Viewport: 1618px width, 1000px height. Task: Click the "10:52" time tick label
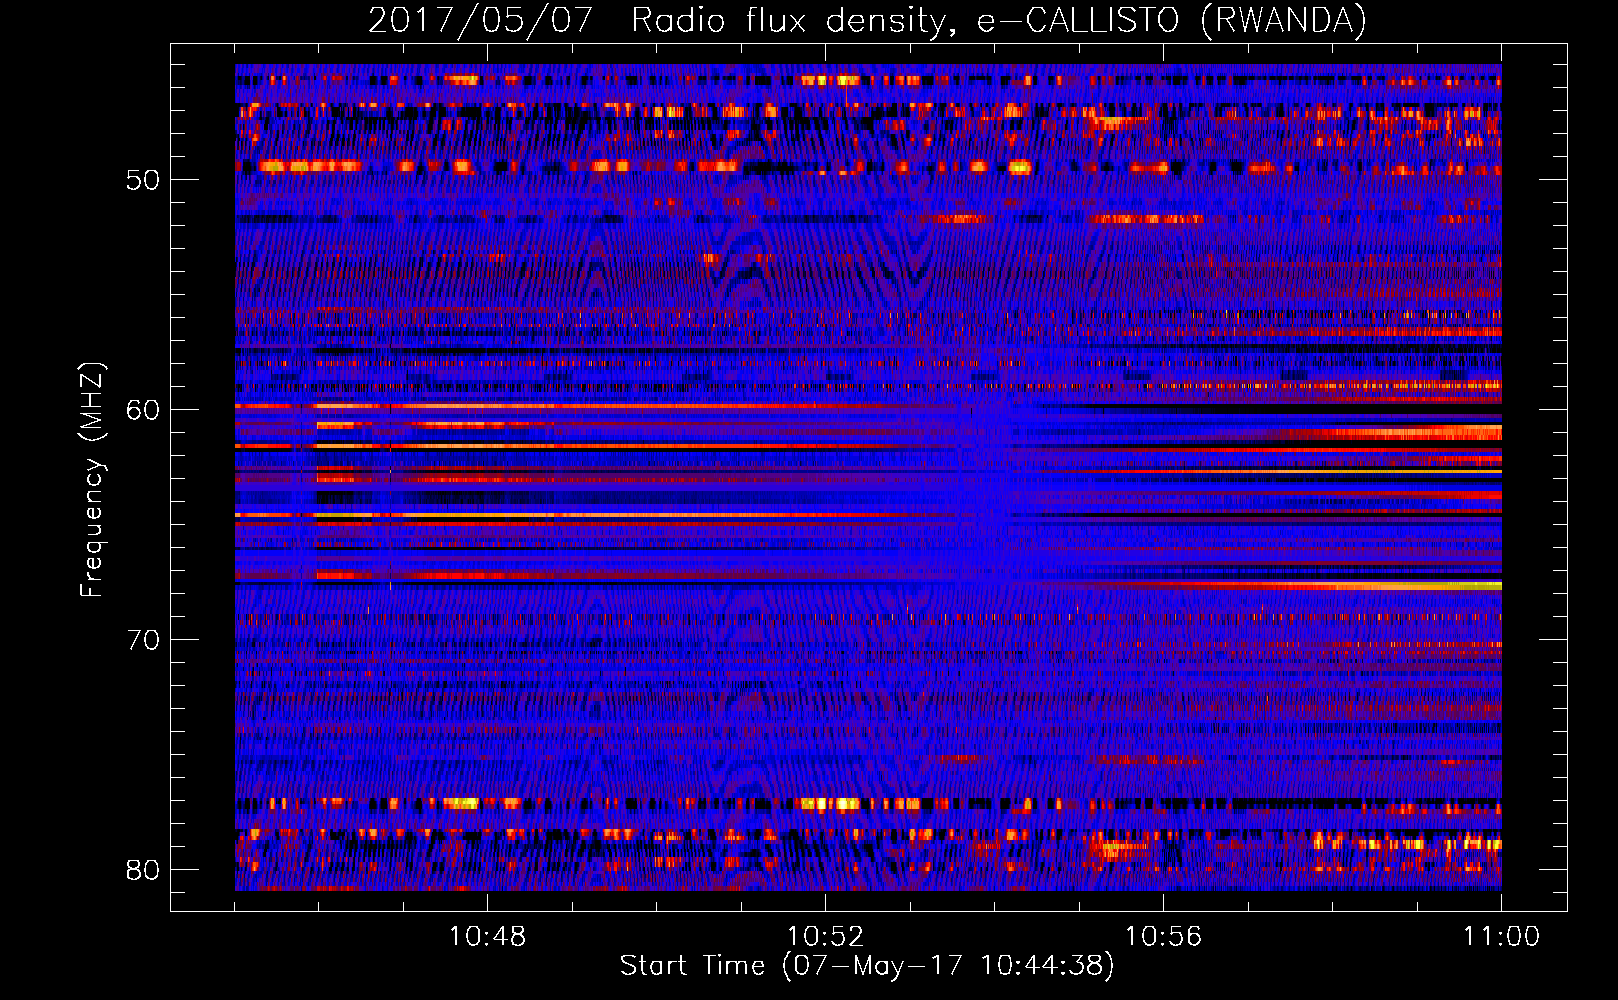(x=826, y=937)
